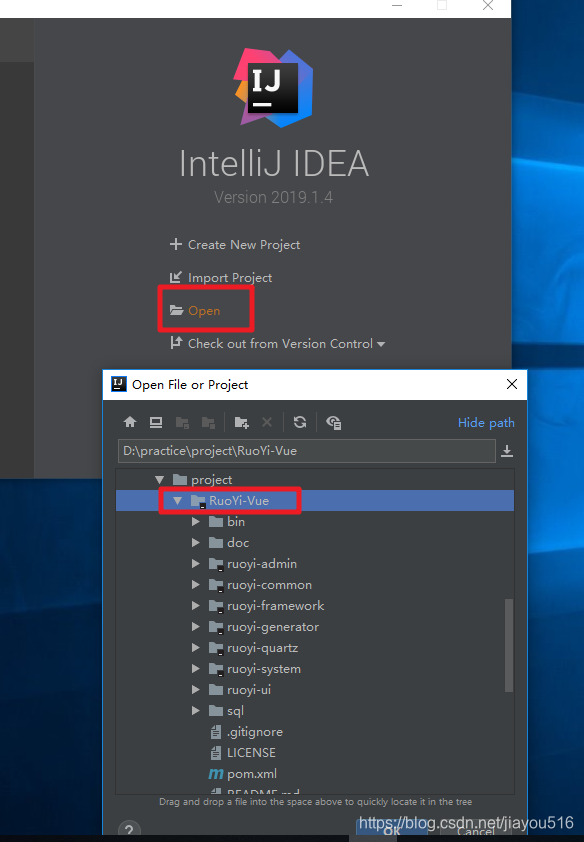Click the Module Directory toolbar icon
584x842 pixels.
click(x=208, y=423)
